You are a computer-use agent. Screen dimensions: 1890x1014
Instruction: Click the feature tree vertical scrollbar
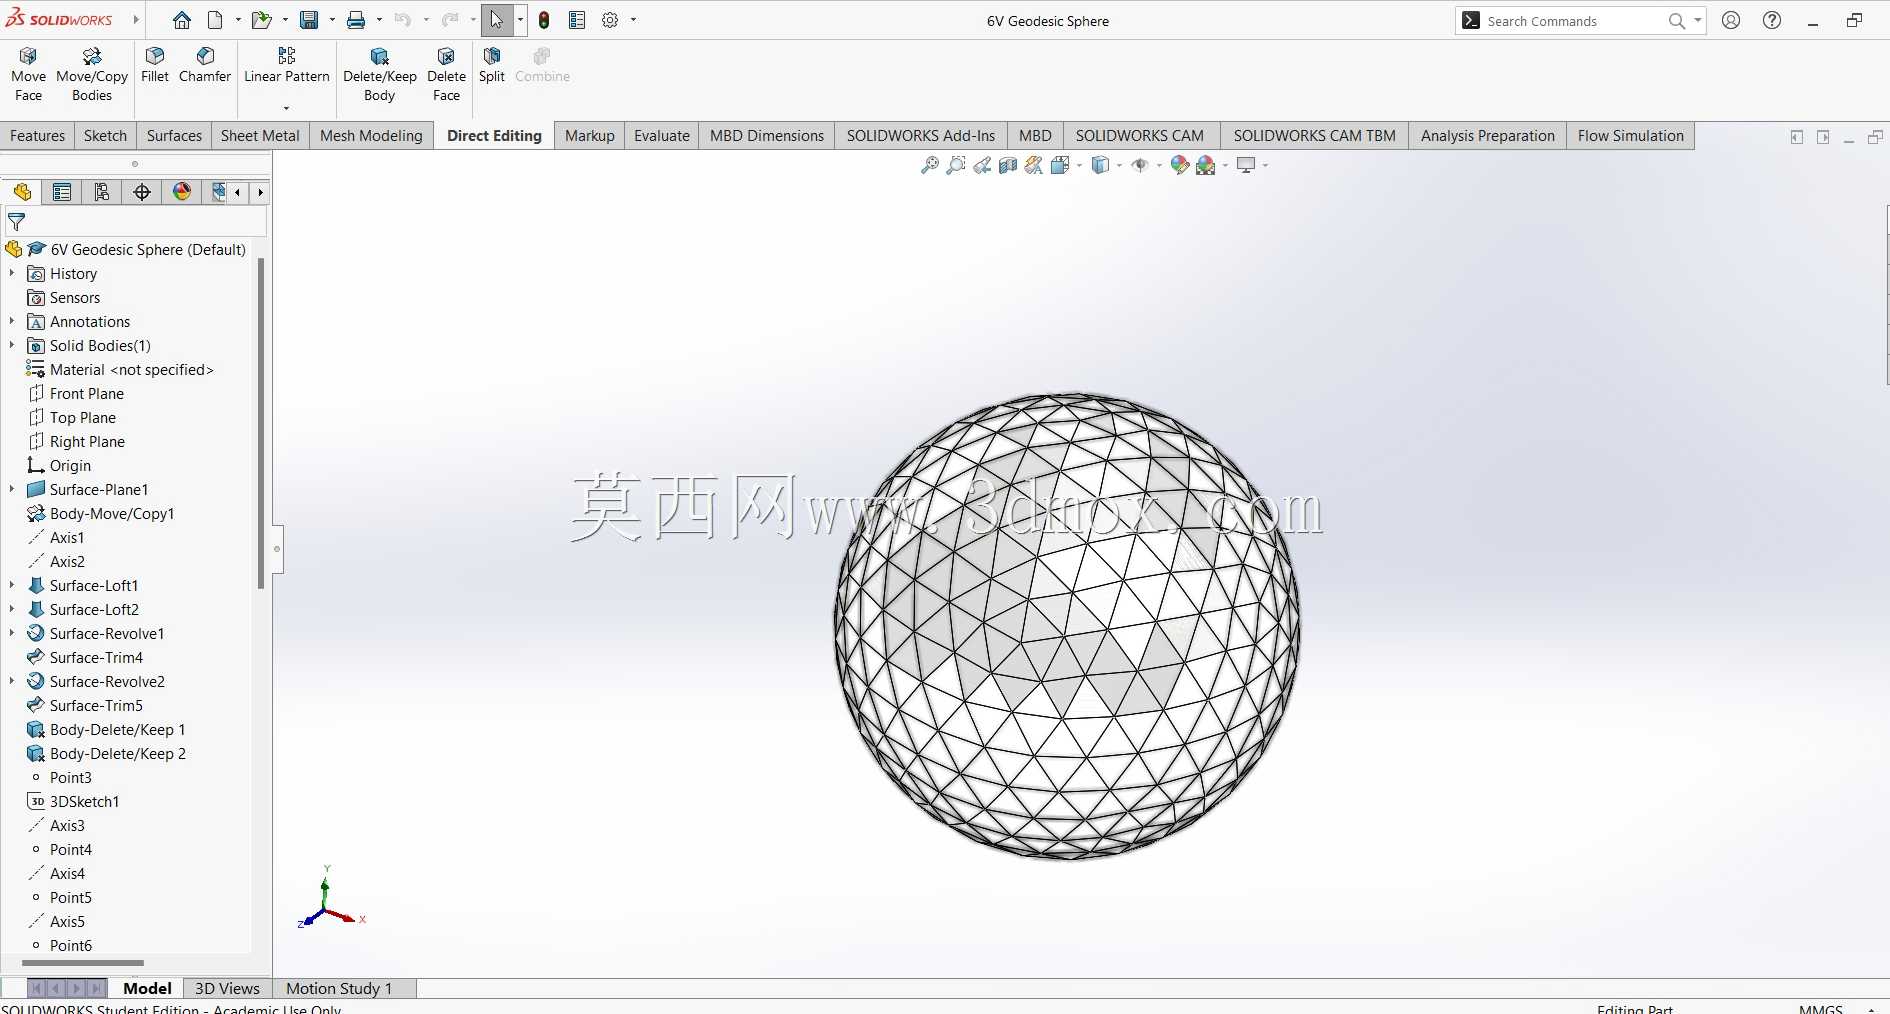261,423
